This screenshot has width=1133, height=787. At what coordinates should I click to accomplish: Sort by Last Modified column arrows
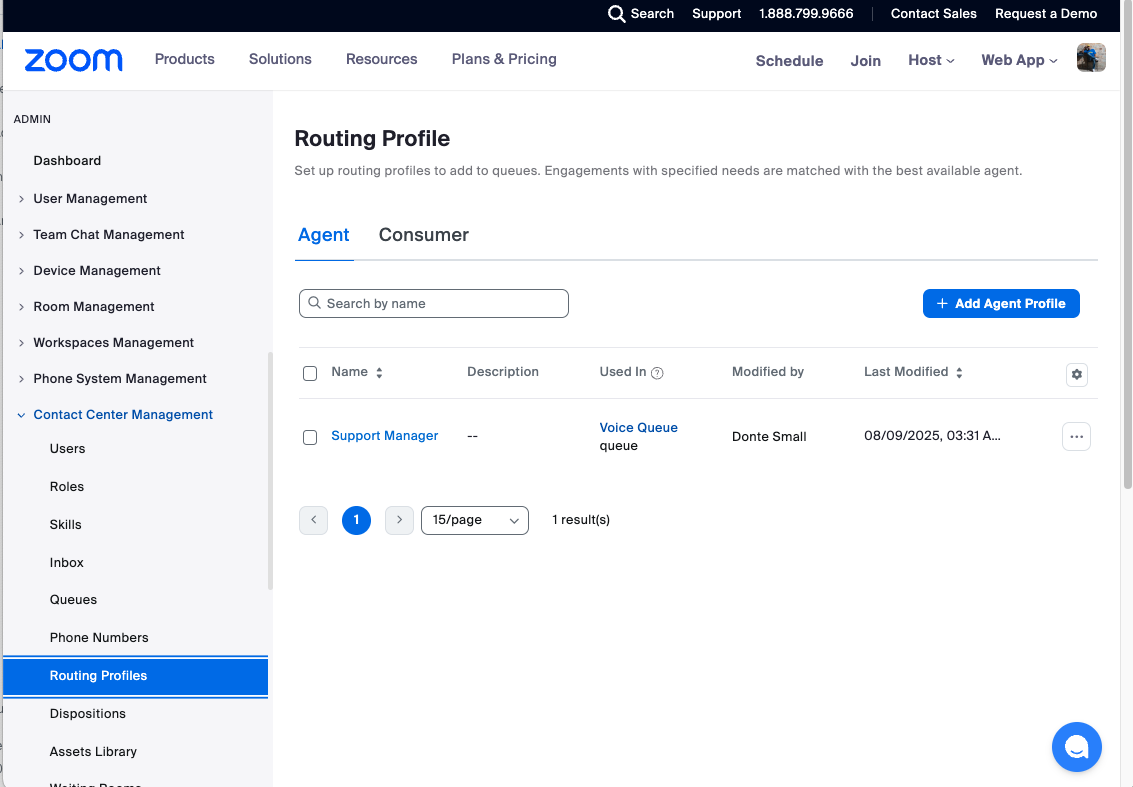click(x=959, y=373)
